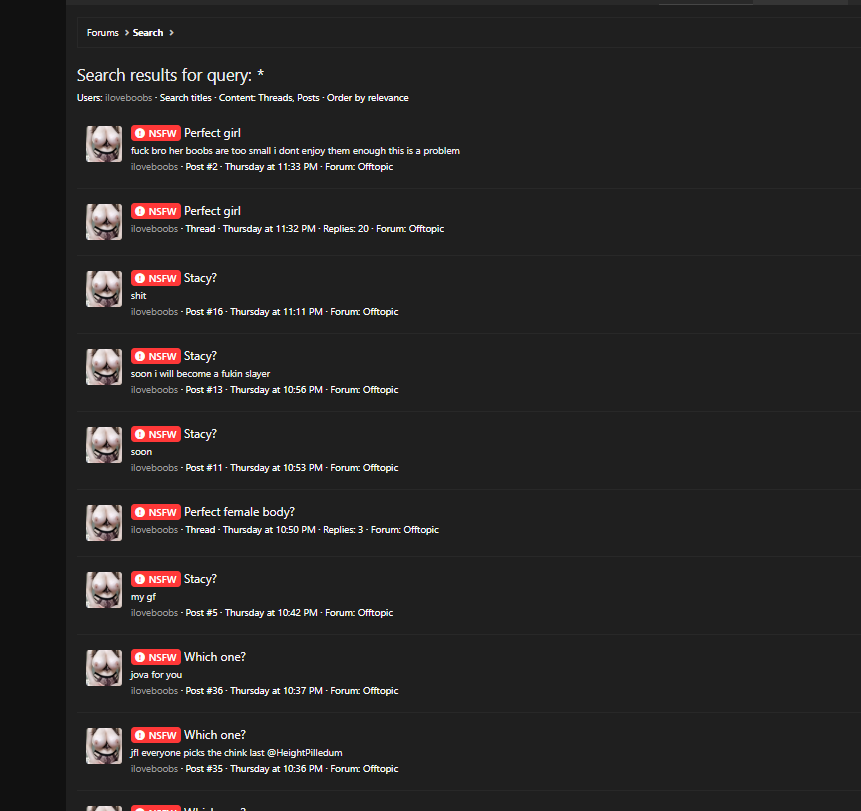861x811 pixels.
Task: Open the 'Stacy?' post #5 result title
Action: pos(200,579)
